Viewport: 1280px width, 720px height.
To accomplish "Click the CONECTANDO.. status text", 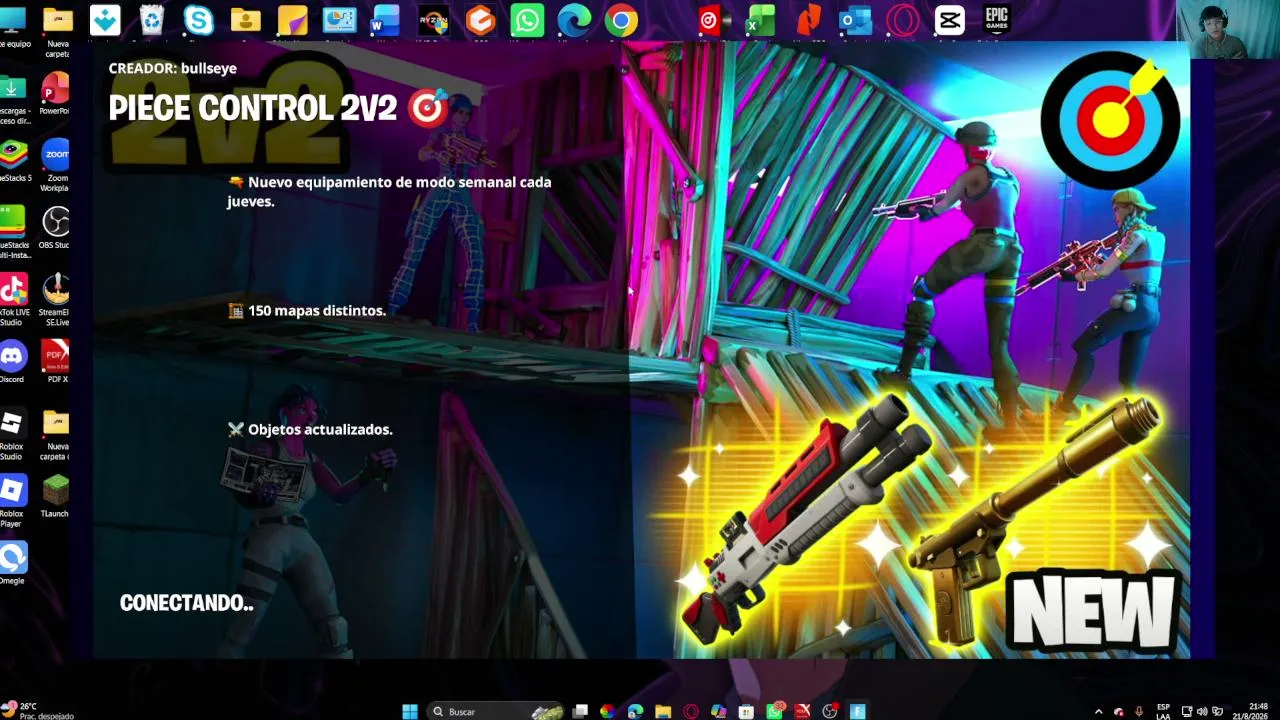I will pyautogui.click(x=186, y=603).
